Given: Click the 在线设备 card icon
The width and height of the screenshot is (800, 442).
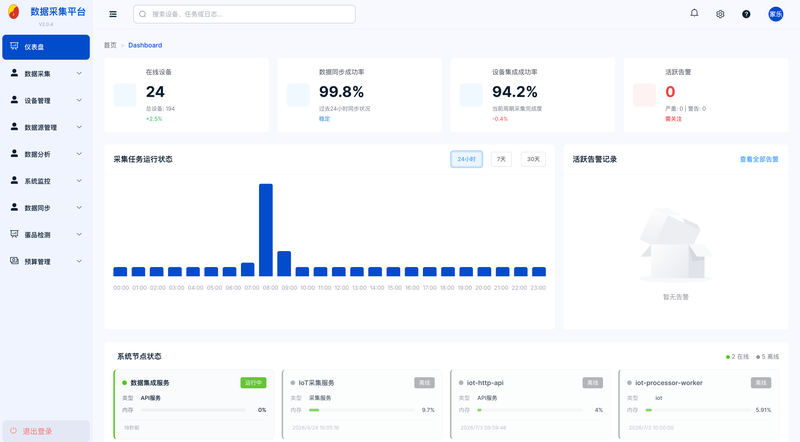Looking at the screenshot, I should pos(125,95).
